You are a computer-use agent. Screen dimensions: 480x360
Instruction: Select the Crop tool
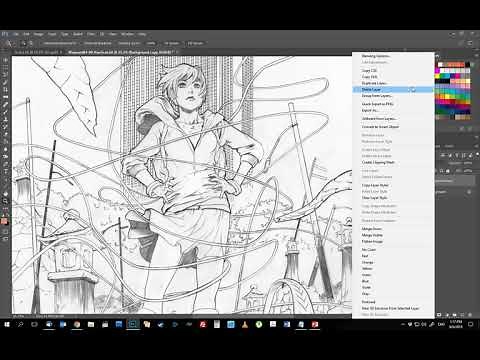pos(5,89)
